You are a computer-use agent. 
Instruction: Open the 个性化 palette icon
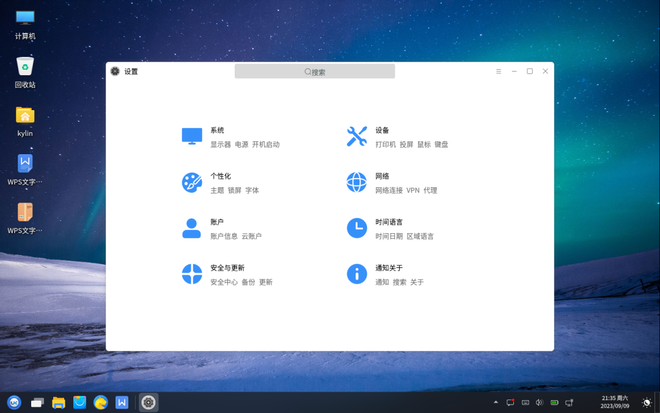[x=192, y=182]
